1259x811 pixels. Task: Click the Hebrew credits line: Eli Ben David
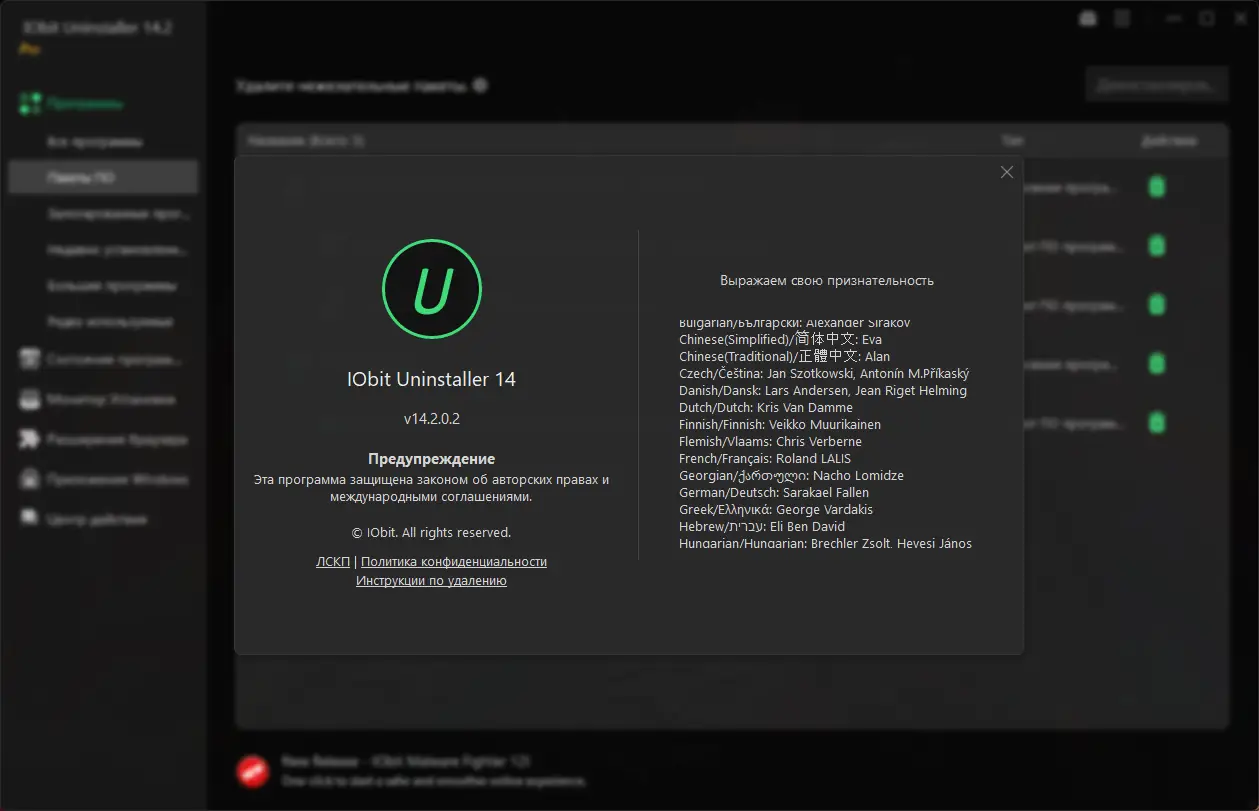pyautogui.click(x=762, y=527)
